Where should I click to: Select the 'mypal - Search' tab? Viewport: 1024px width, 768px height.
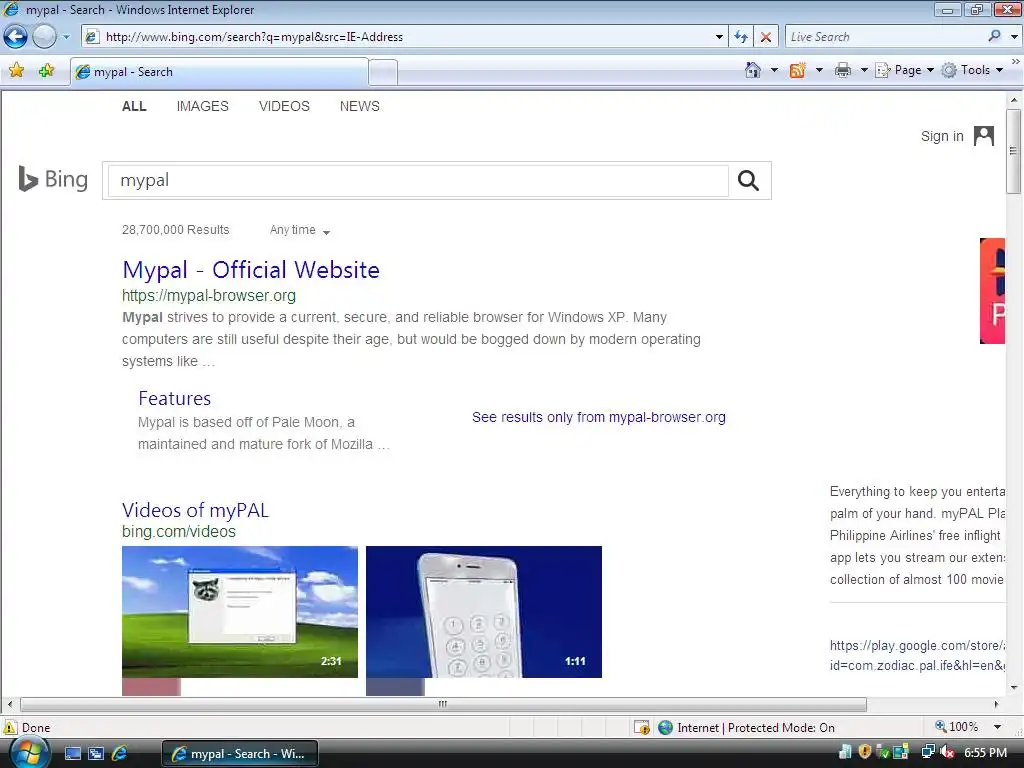click(219, 72)
